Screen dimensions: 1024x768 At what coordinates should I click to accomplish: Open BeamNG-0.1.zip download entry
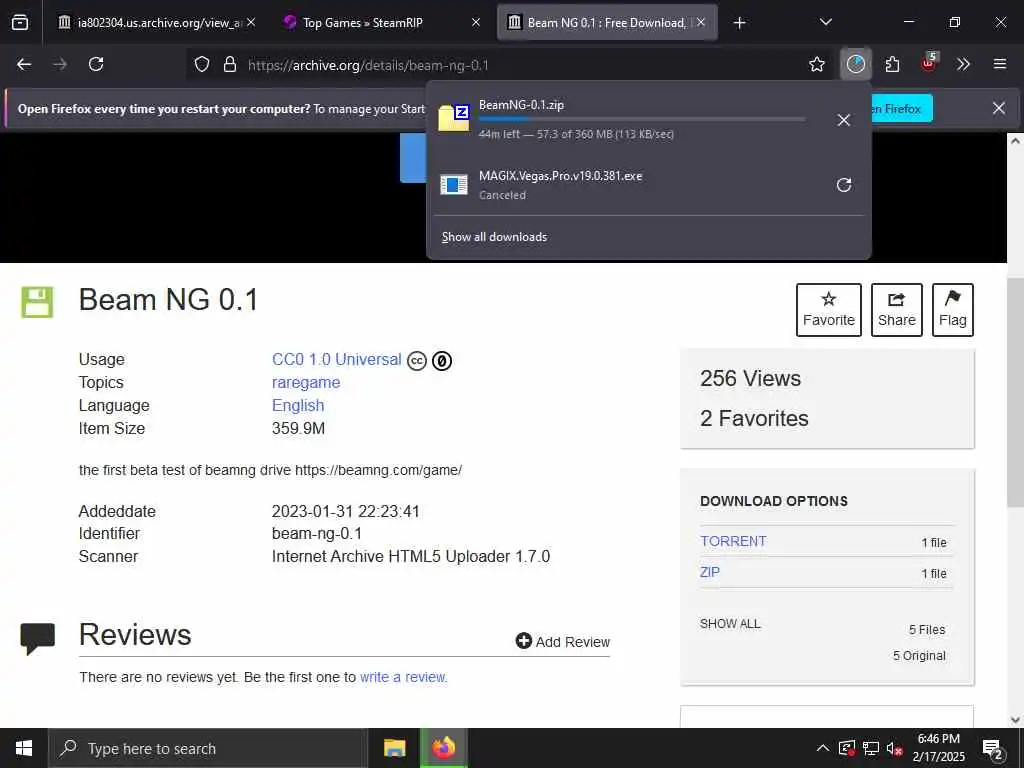[x=628, y=120]
